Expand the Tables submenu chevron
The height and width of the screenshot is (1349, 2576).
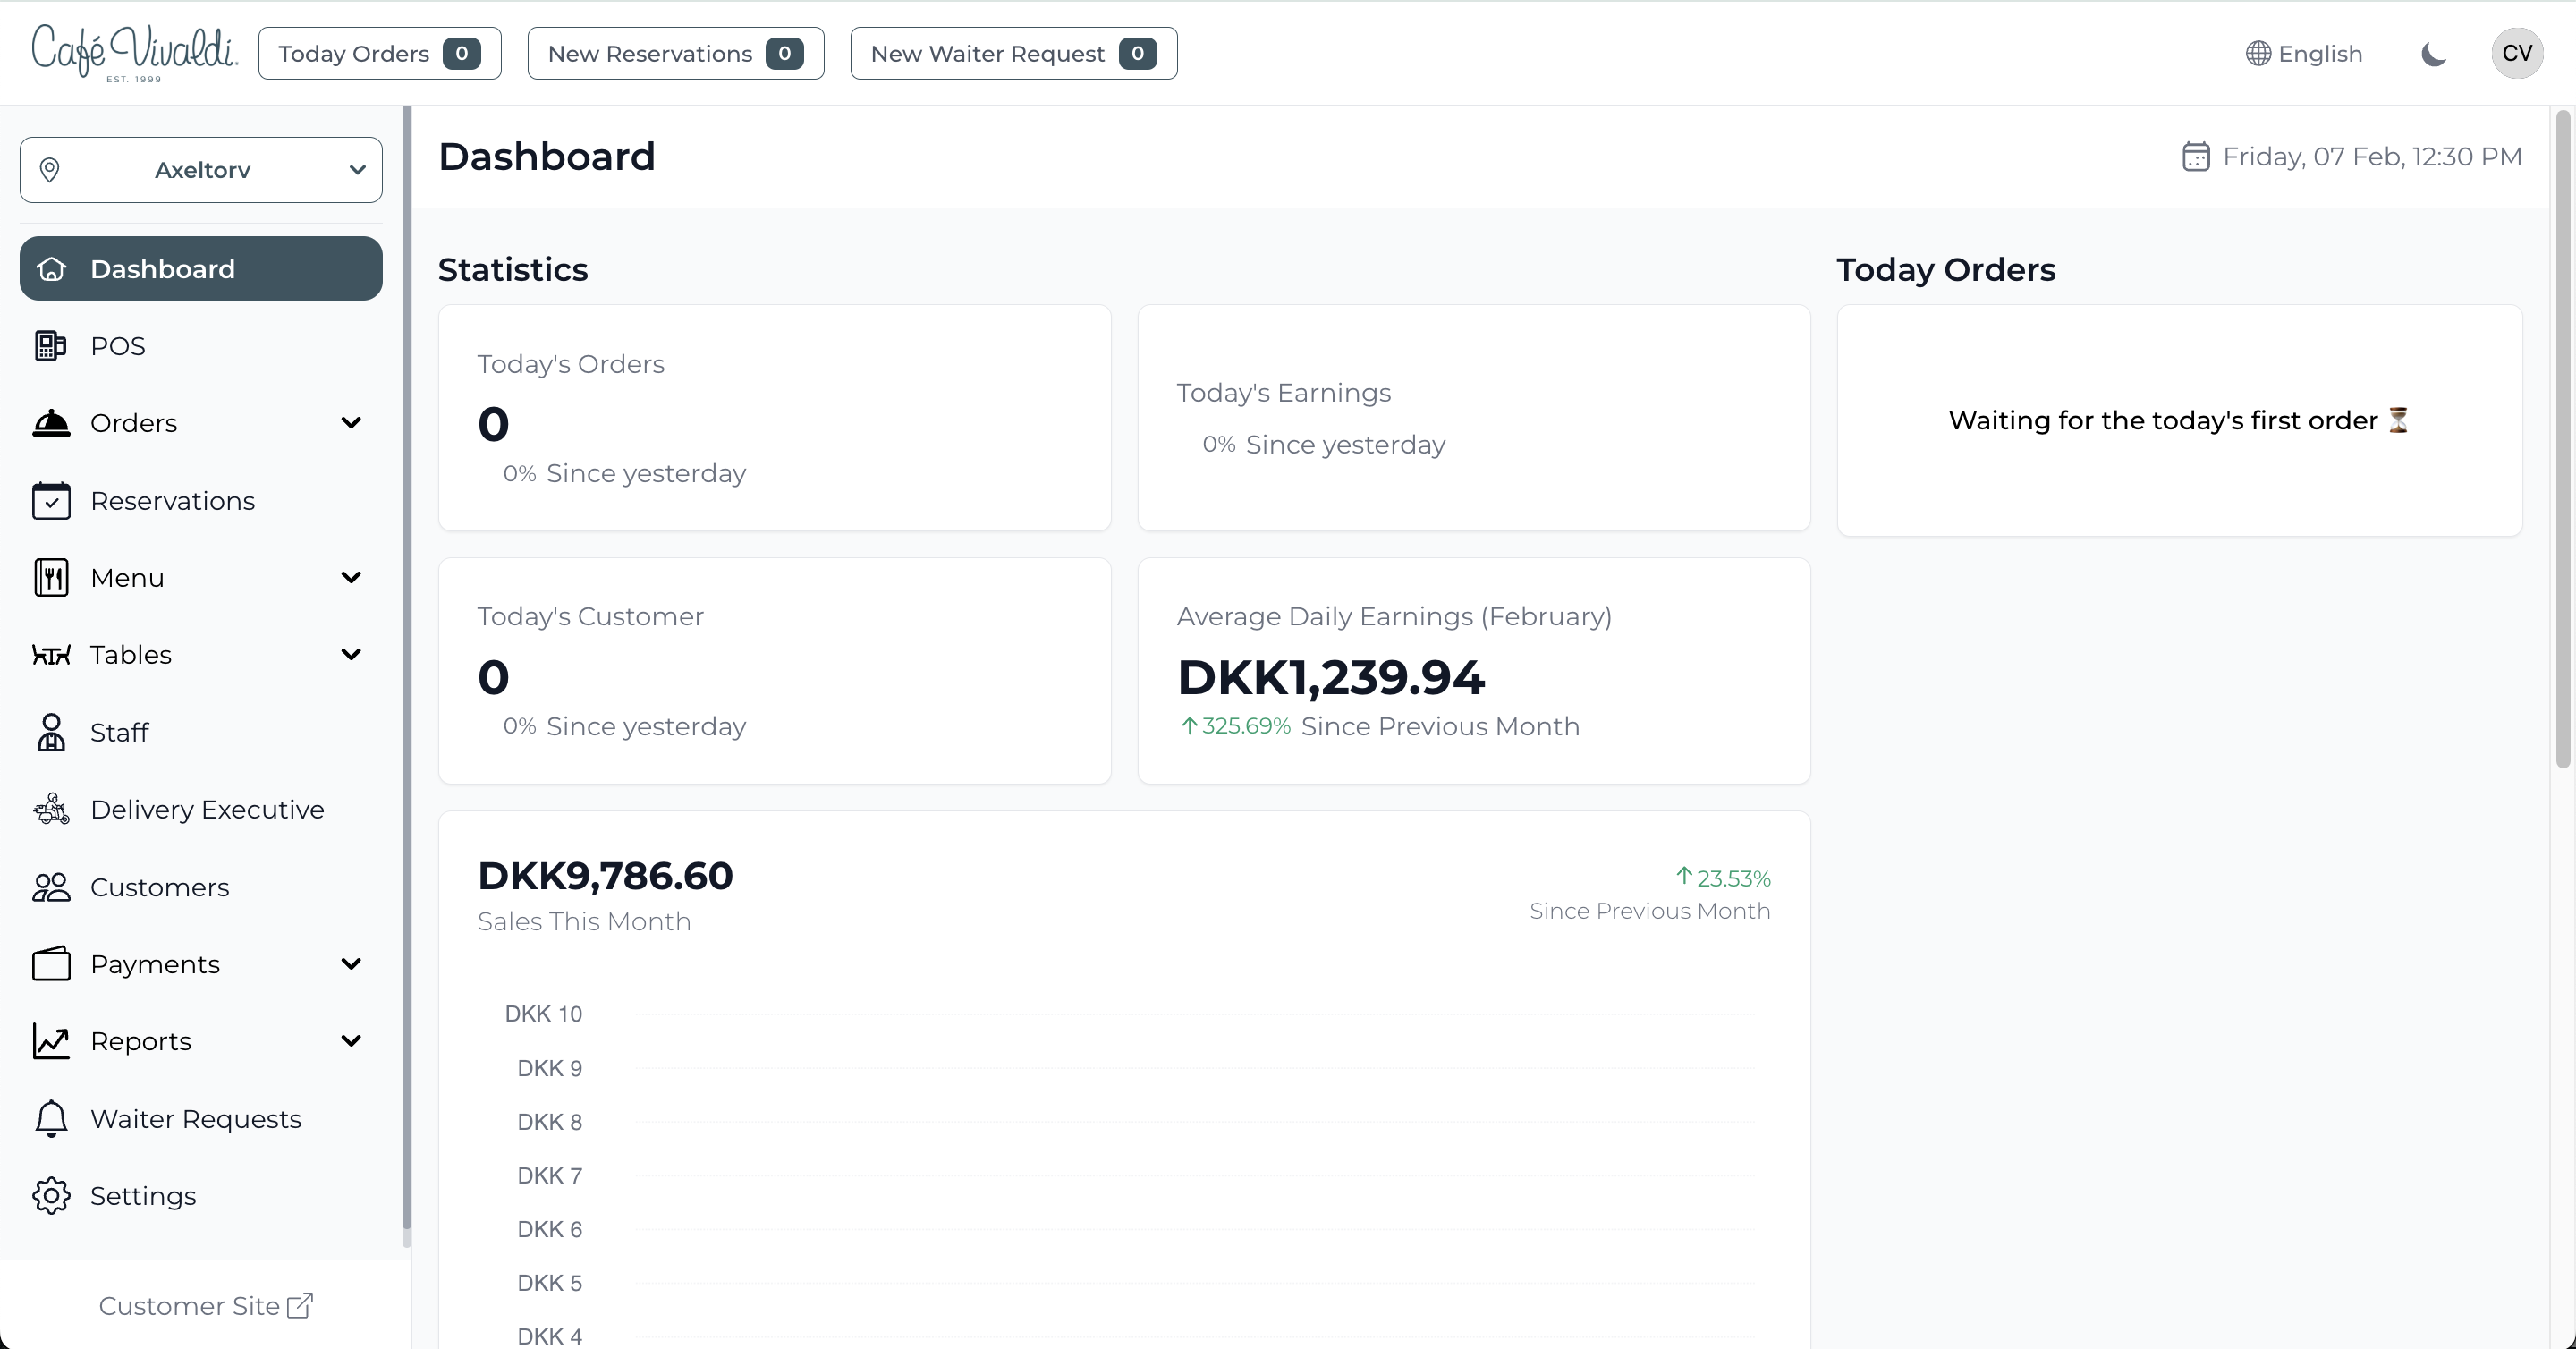click(351, 655)
